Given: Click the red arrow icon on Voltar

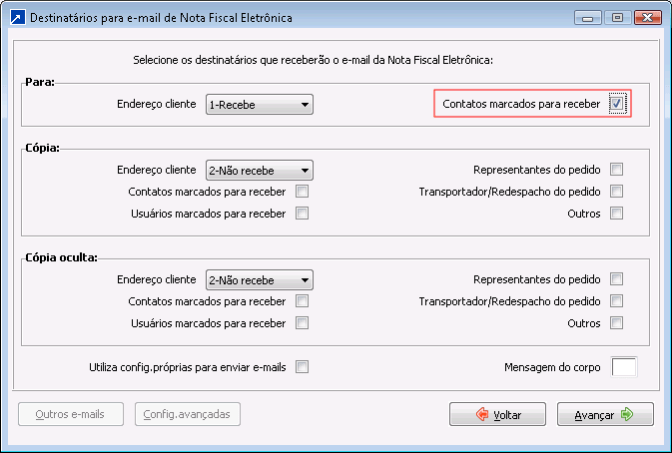Looking at the screenshot, I should click(x=482, y=414).
